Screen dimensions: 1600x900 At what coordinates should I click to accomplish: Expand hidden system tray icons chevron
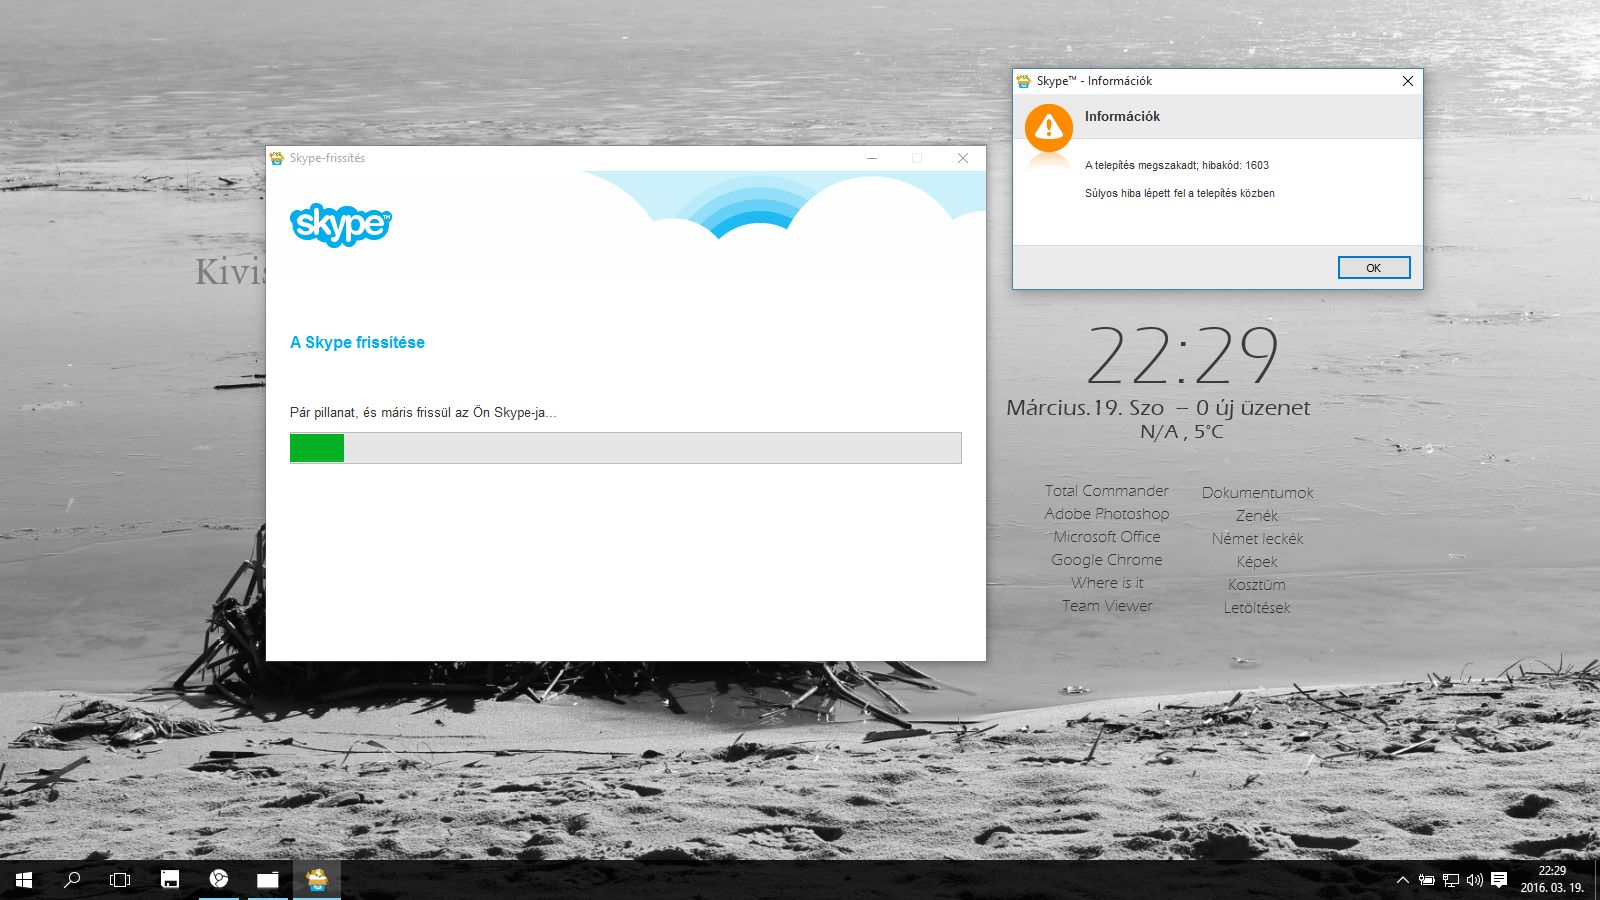pyautogui.click(x=1403, y=880)
